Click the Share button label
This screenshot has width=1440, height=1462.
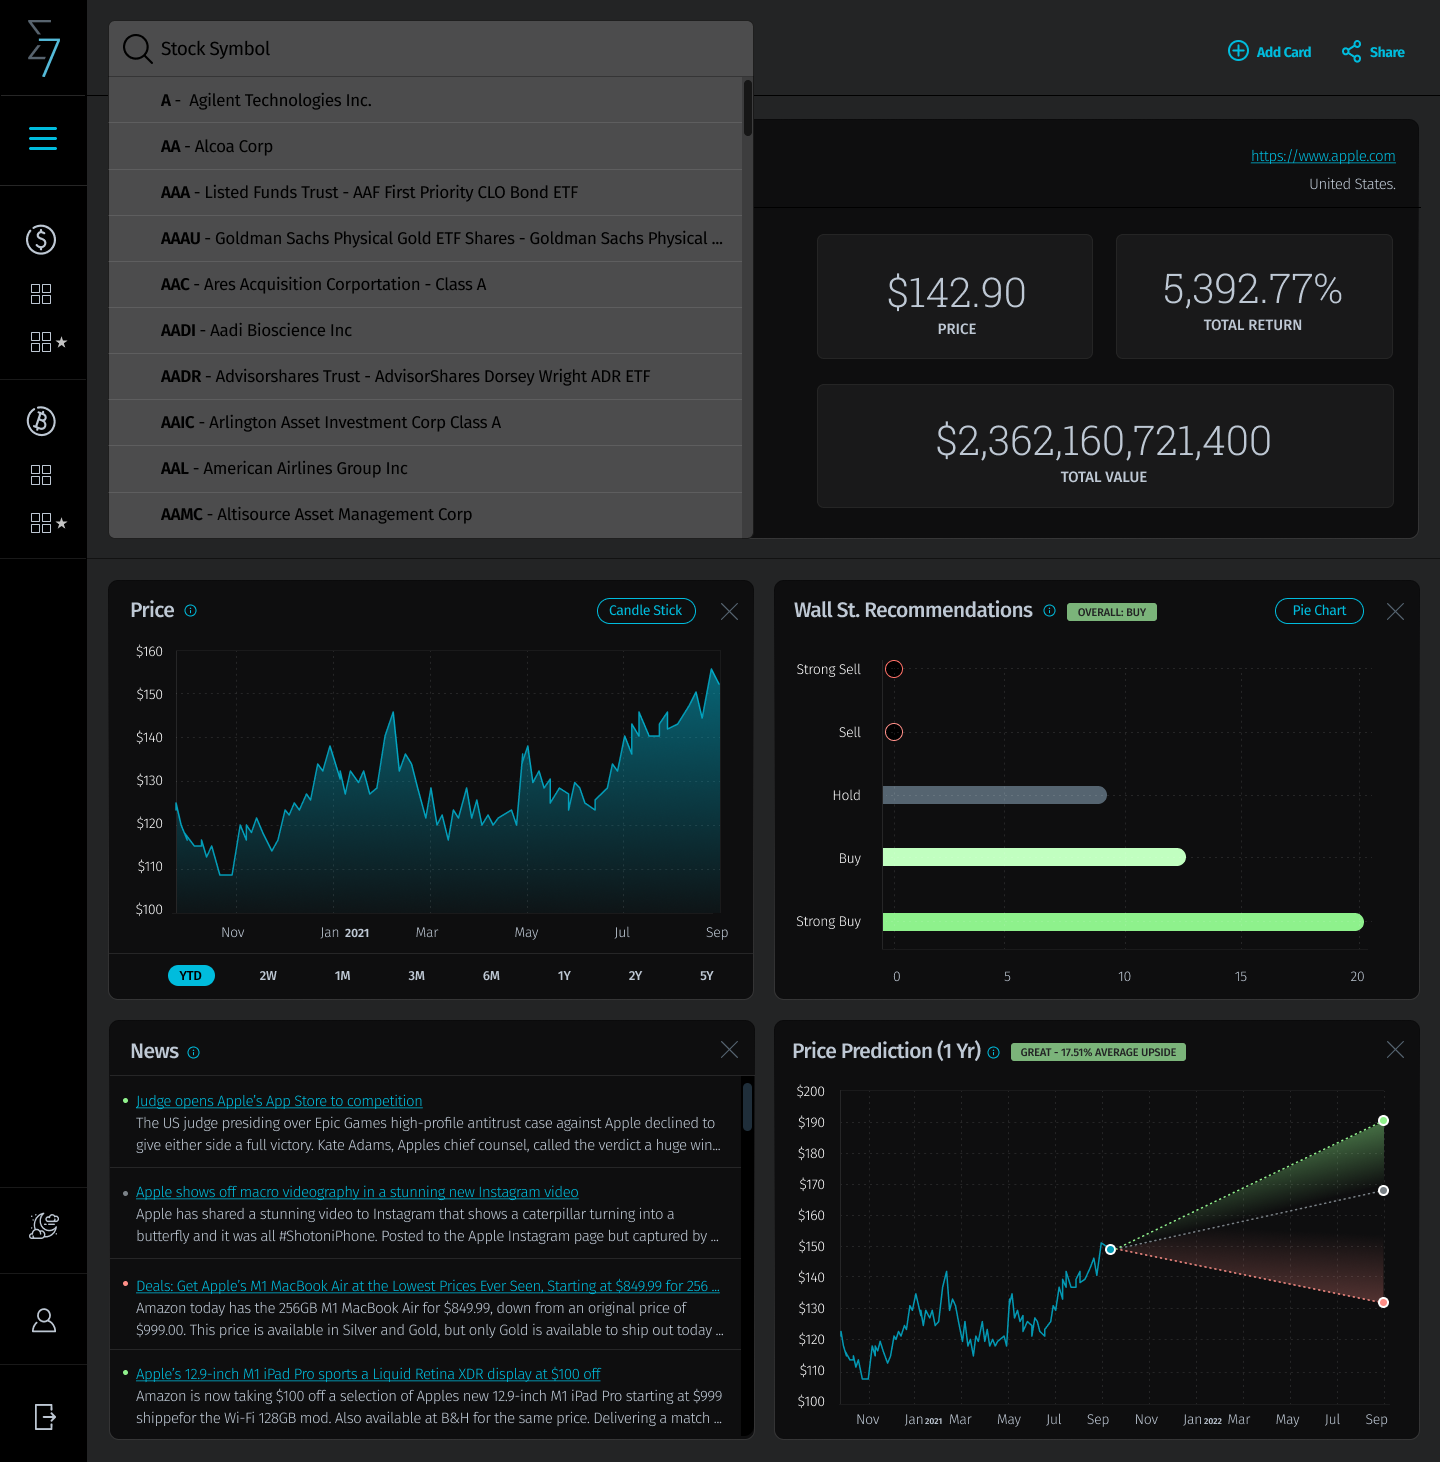pos(1387,52)
